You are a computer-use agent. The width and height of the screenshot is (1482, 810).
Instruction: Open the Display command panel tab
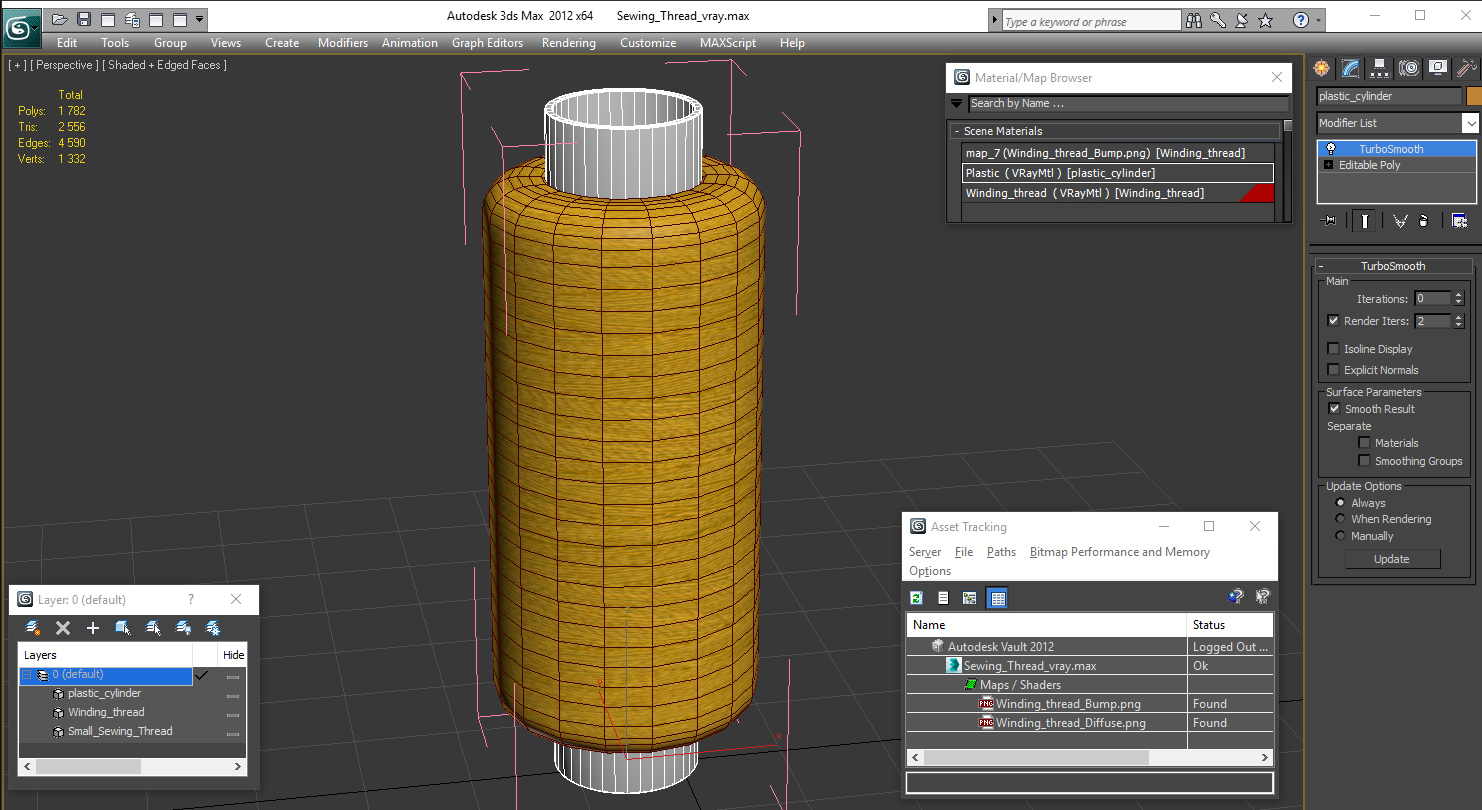click(1438, 68)
